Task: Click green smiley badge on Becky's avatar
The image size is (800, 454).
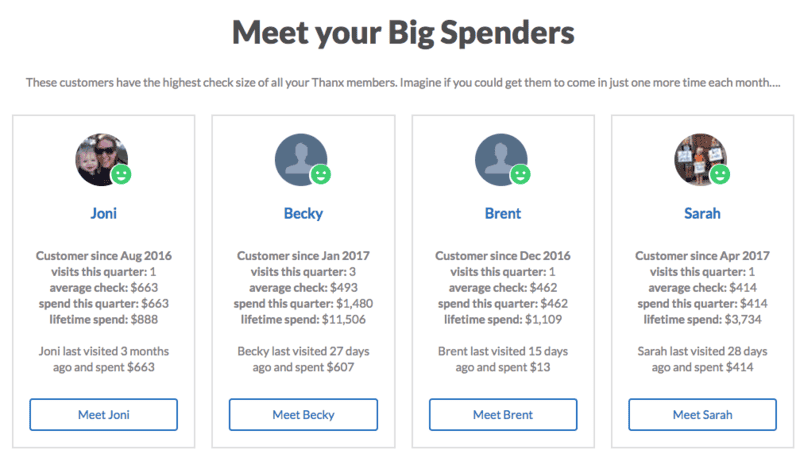Action: pyautogui.click(x=321, y=175)
